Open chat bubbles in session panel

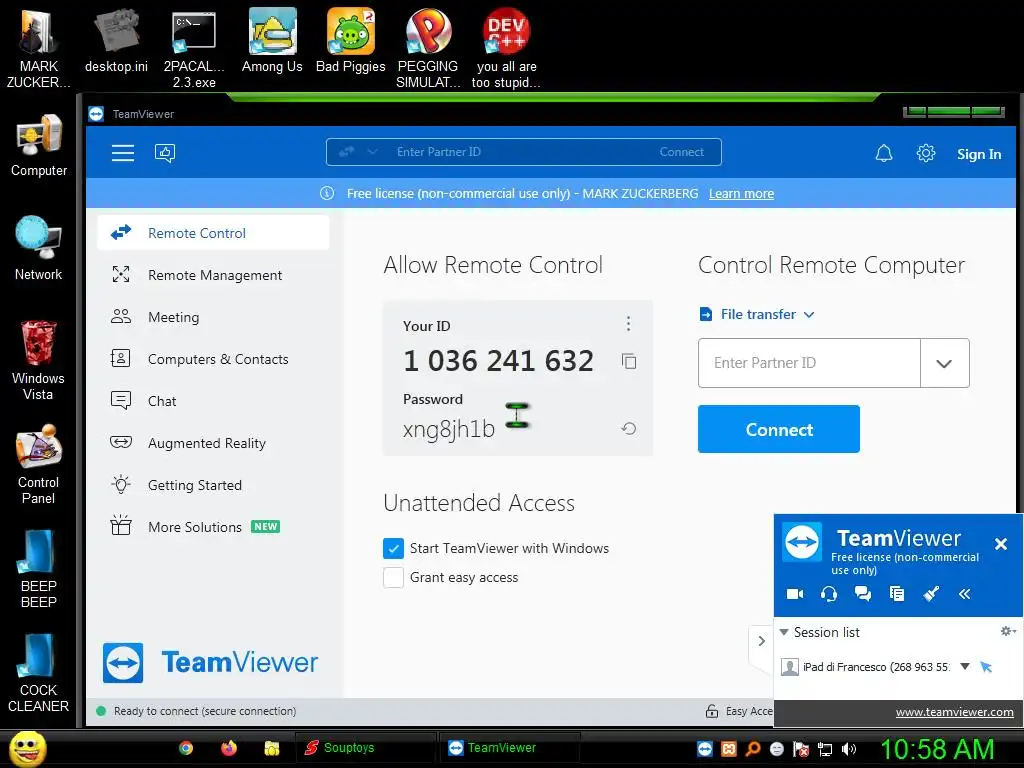[x=863, y=594]
